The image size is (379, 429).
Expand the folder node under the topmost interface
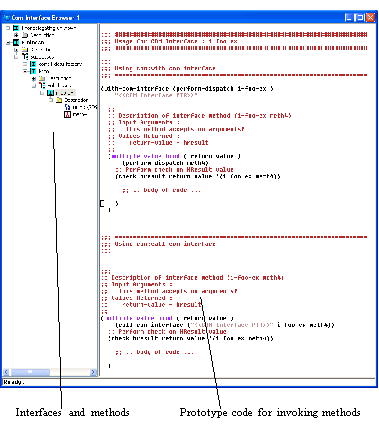click(x=16, y=35)
